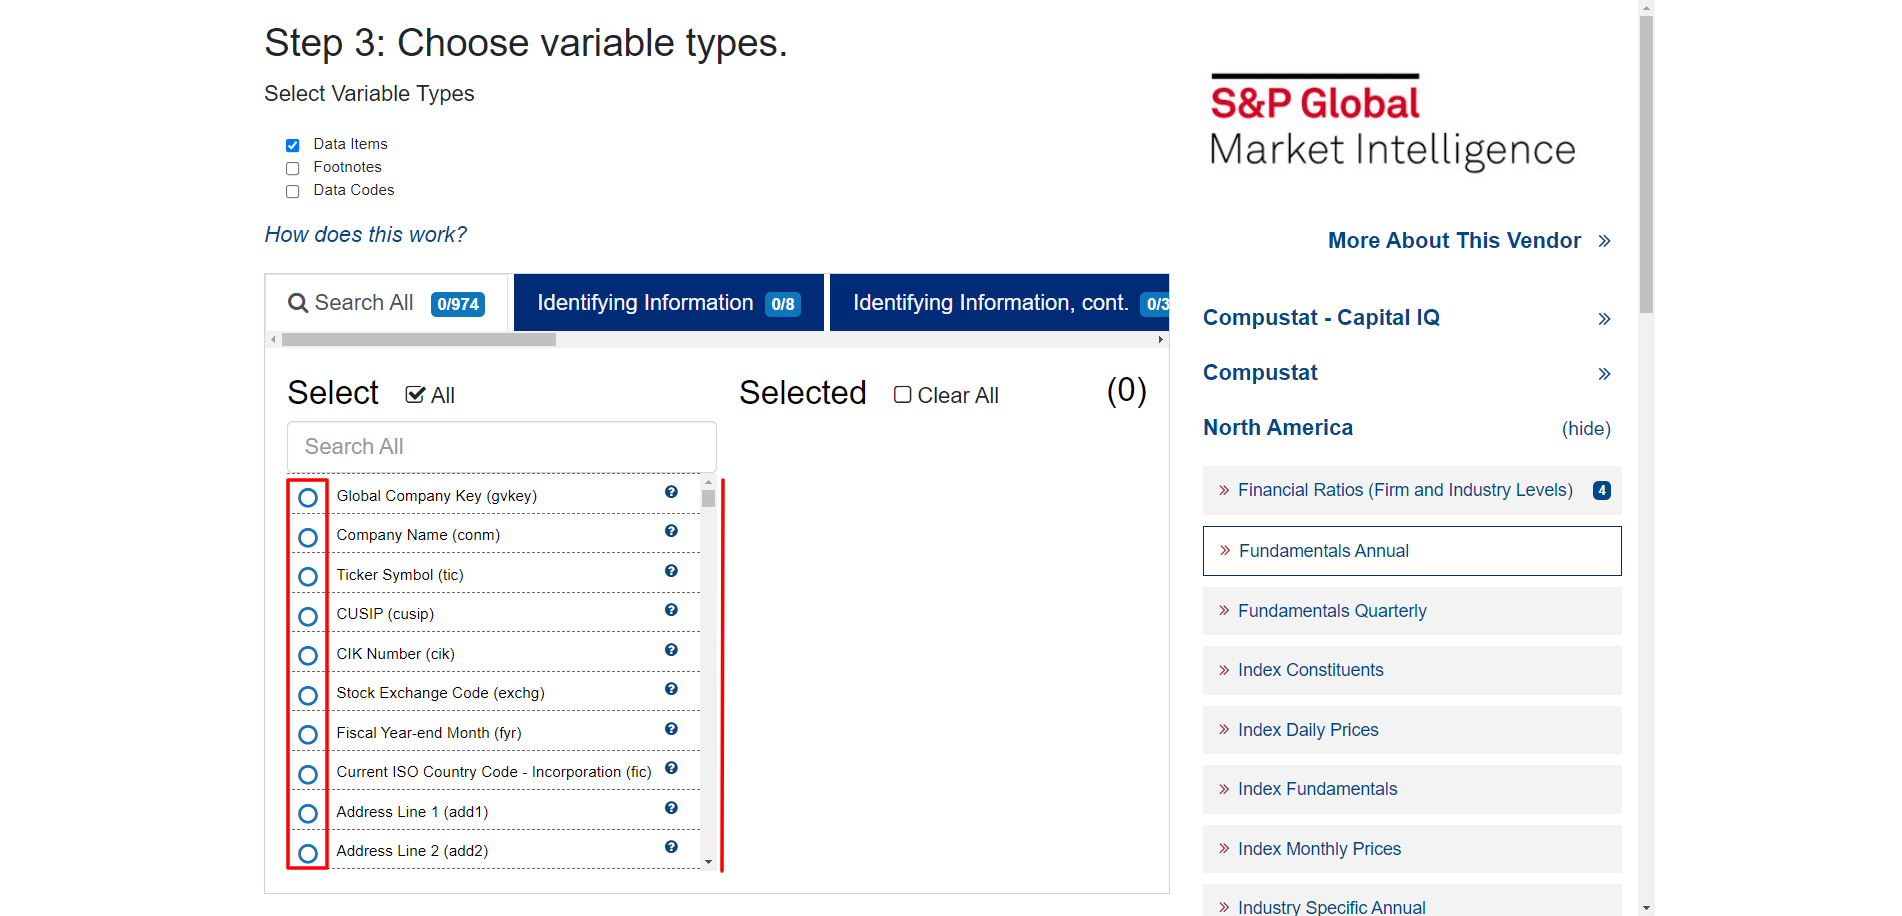Toggle the Select All checkbox
1902x916 pixels.
pyautogui.click(x=415, y=394)
